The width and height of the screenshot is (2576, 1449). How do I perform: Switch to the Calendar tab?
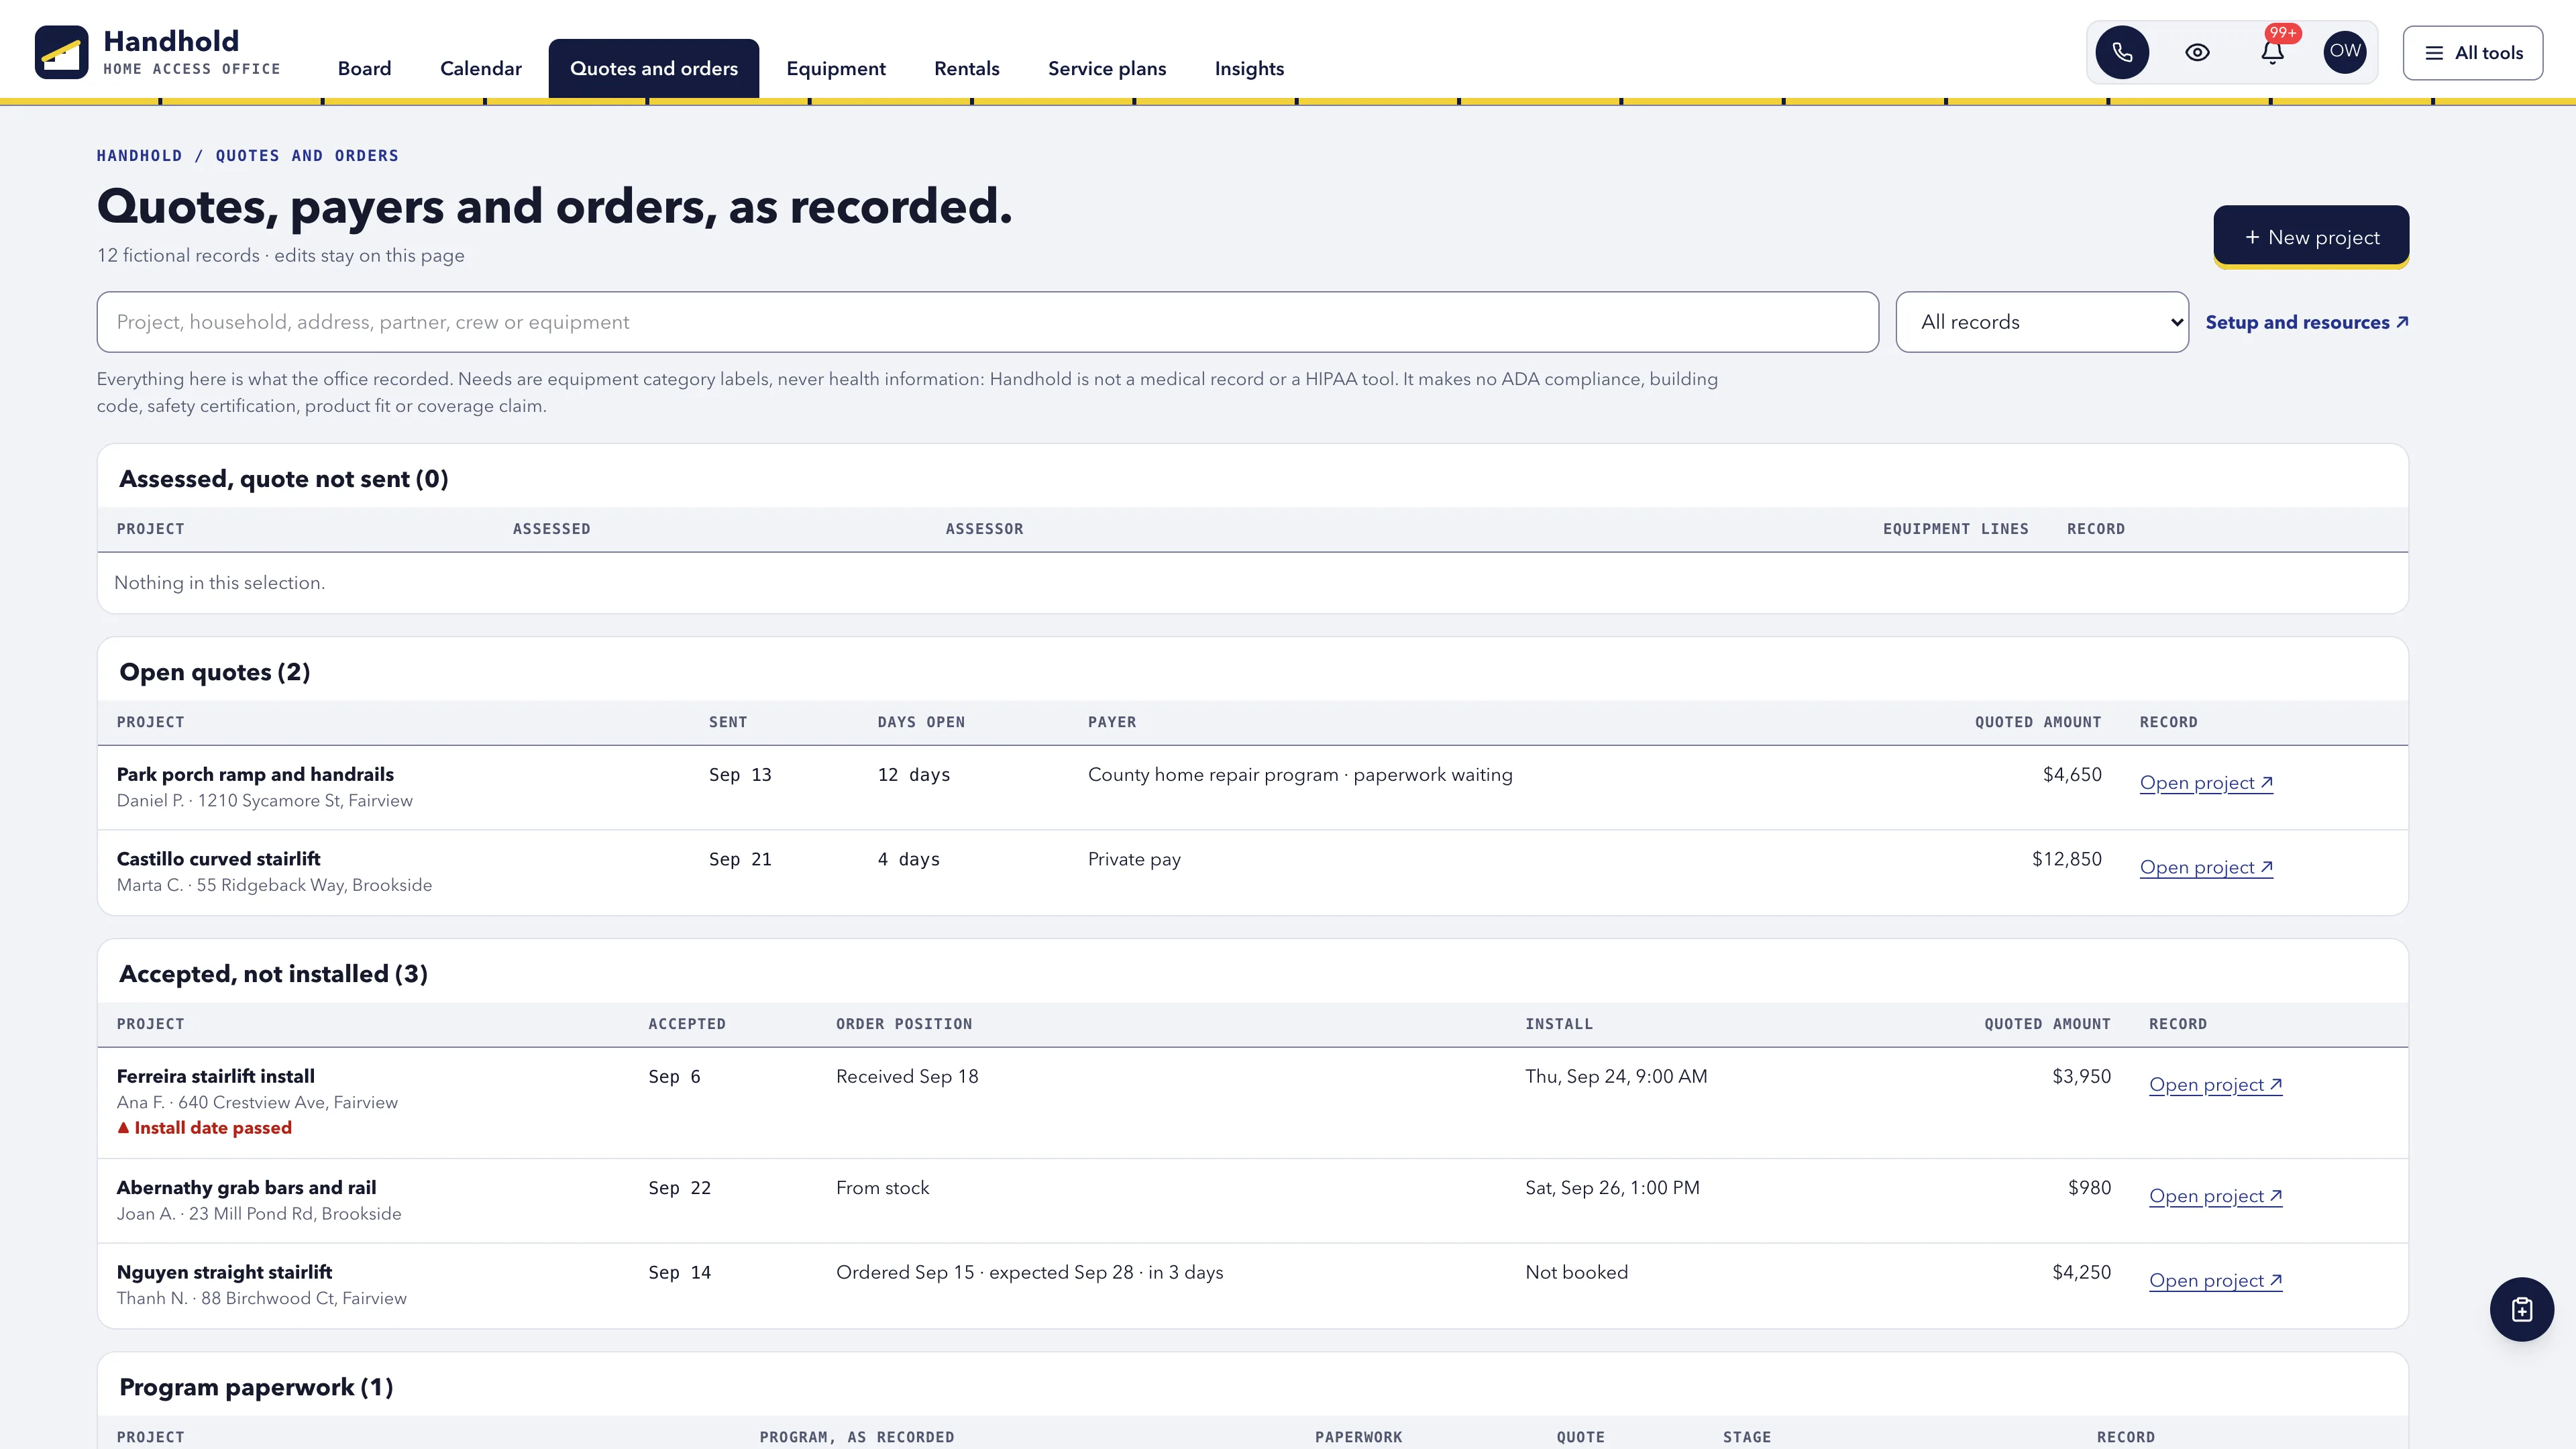point(481,68)
